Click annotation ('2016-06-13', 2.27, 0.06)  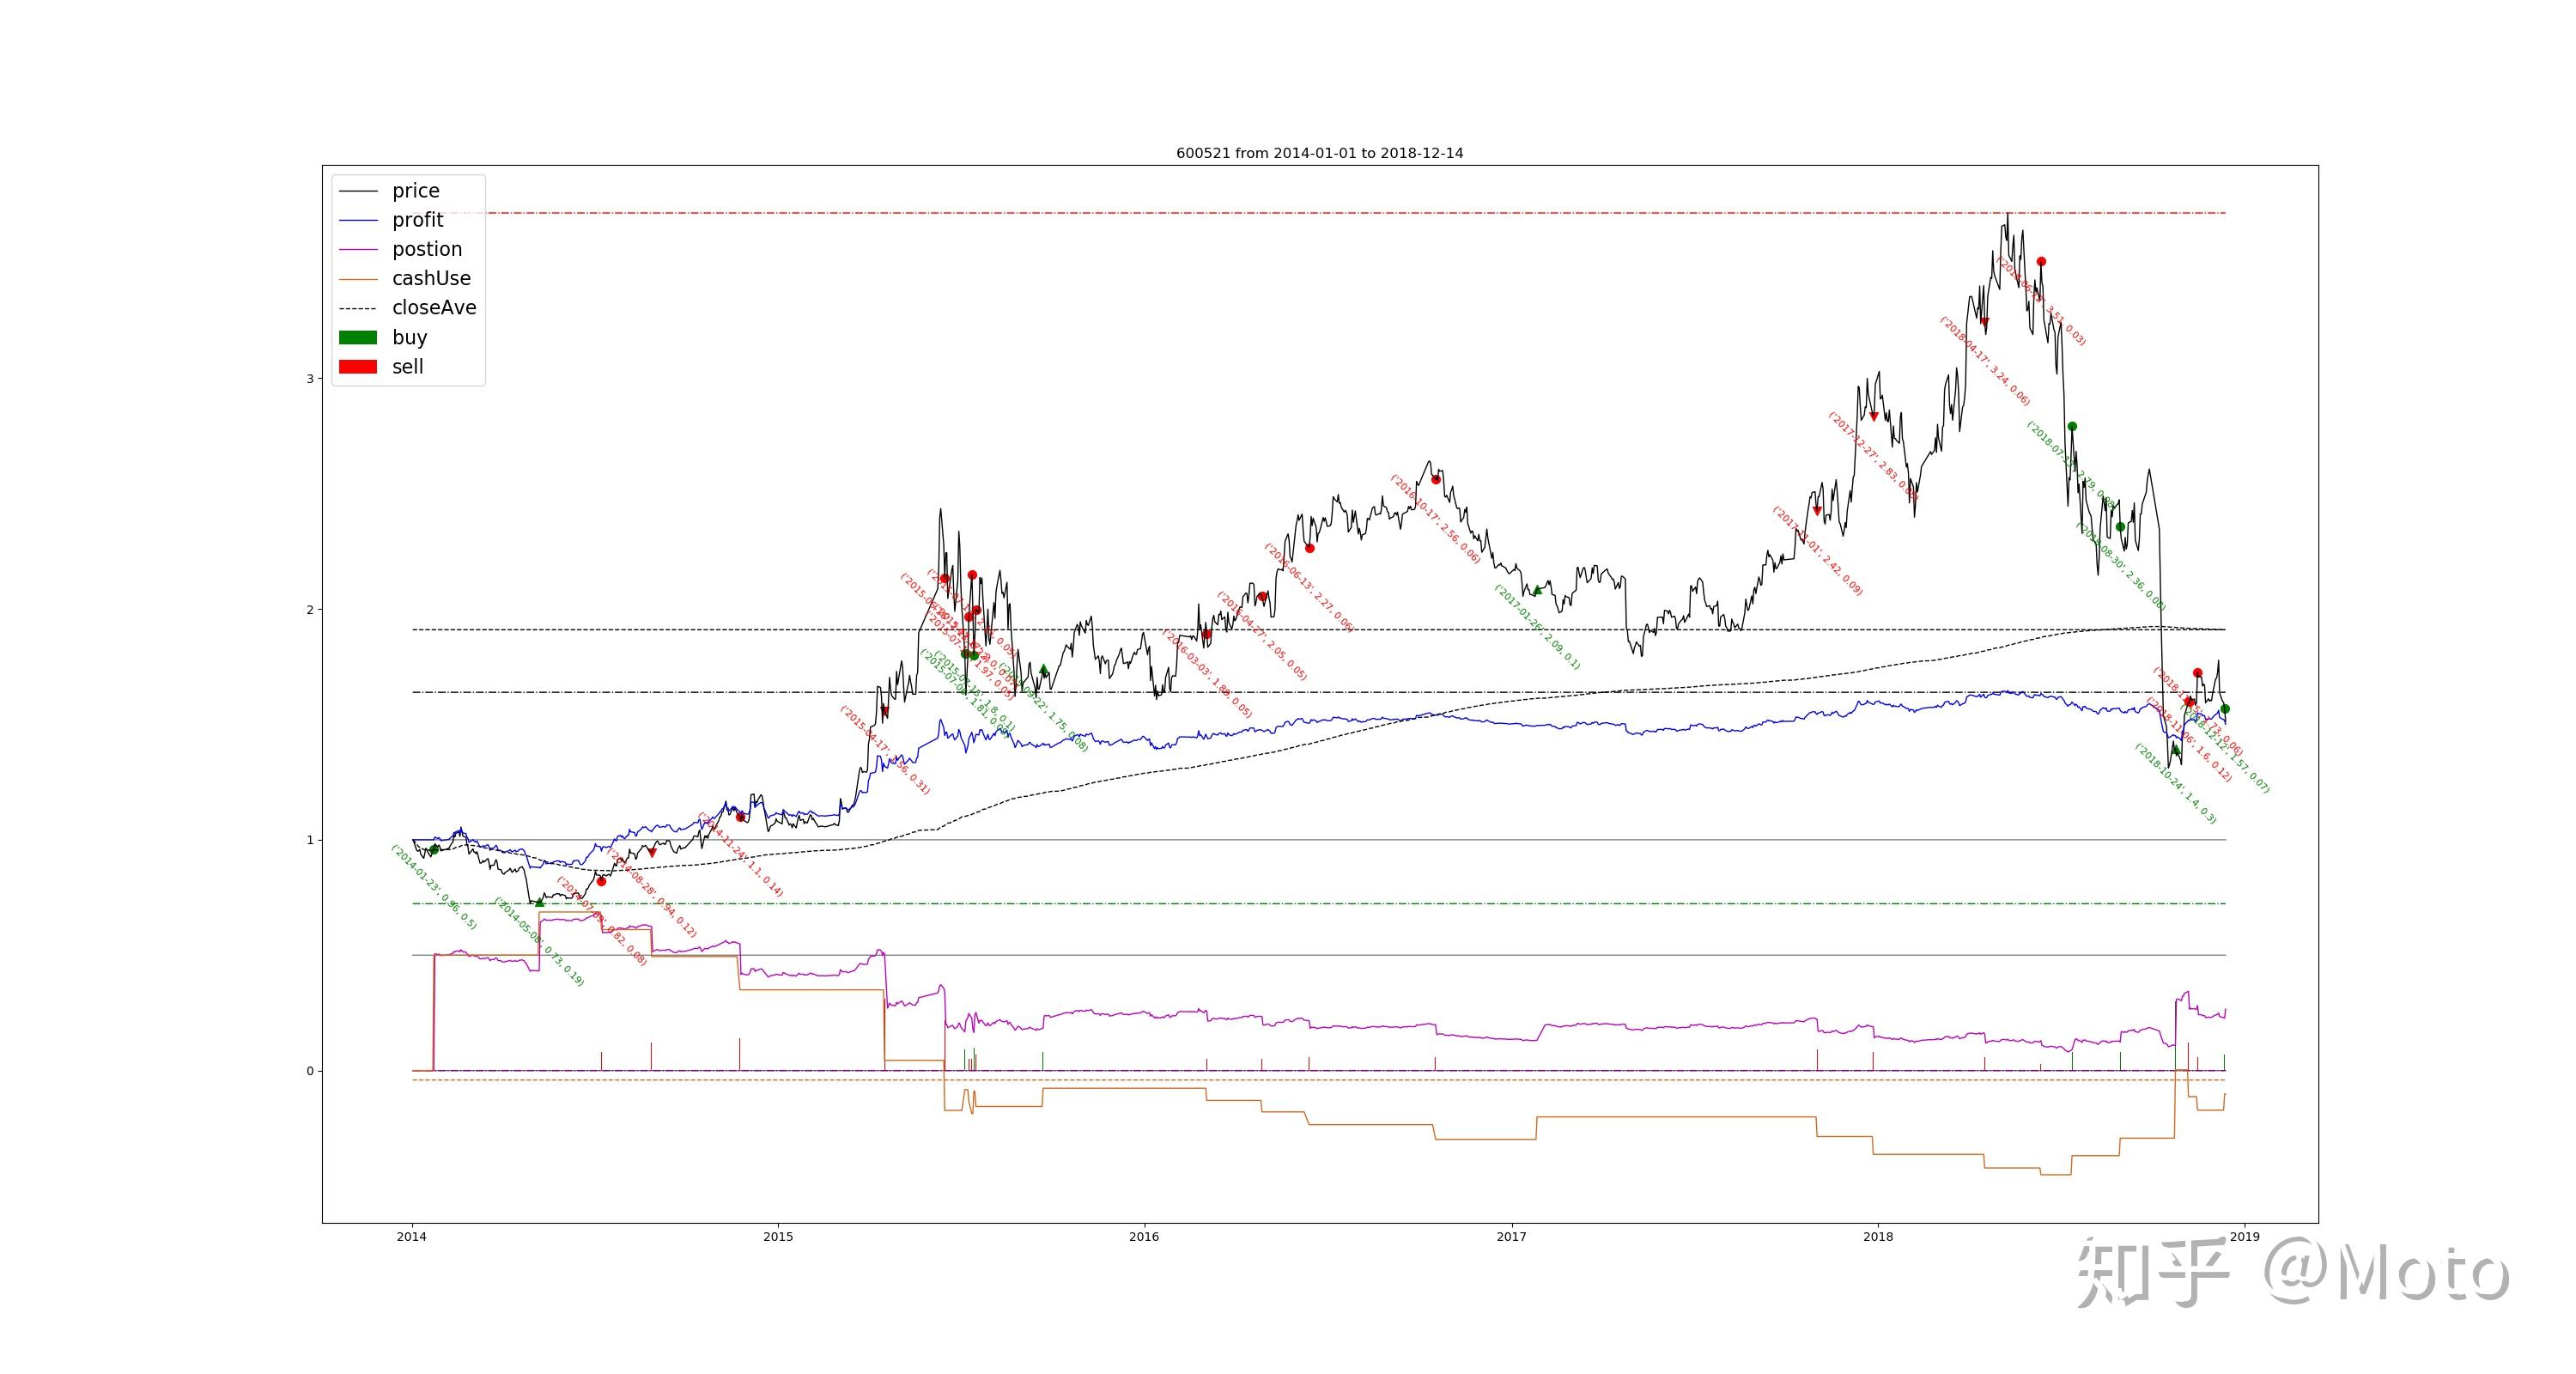[1309, 588]
